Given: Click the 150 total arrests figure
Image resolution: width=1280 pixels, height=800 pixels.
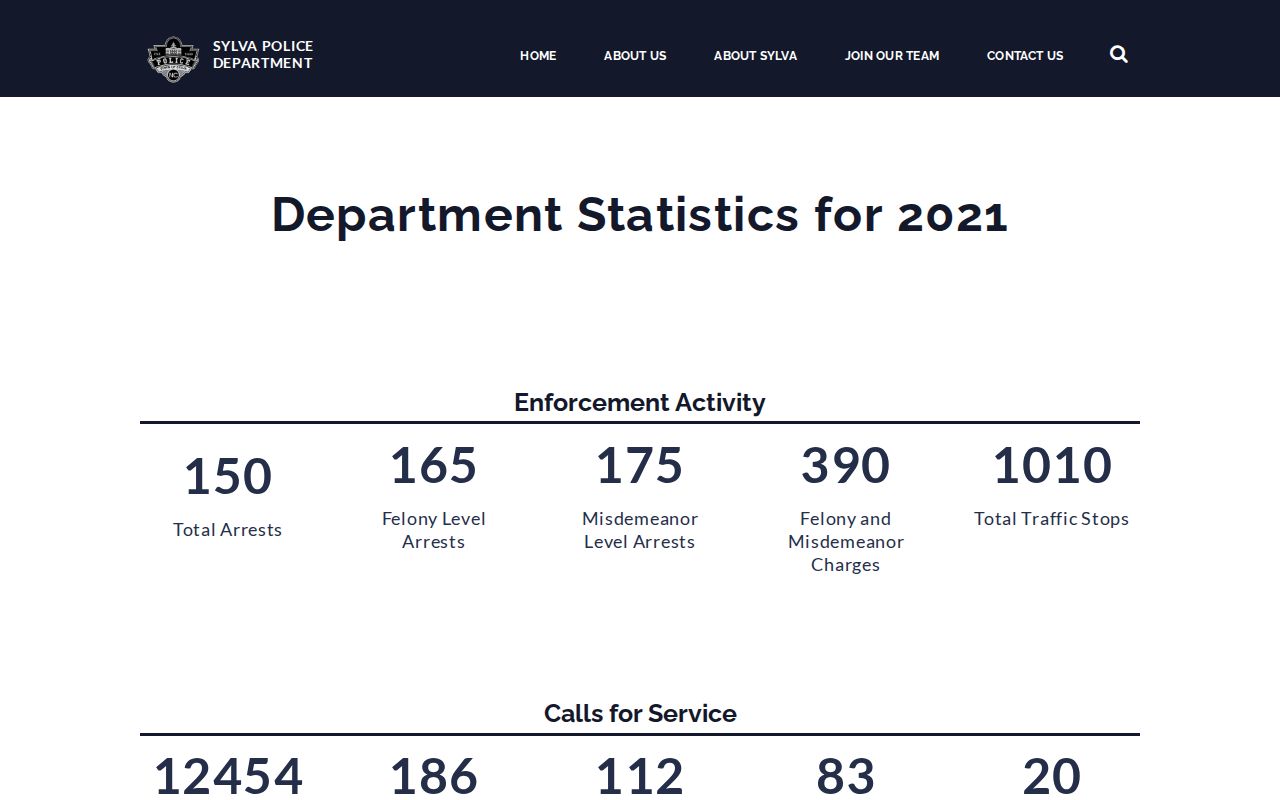Looking at the screenshot, I should point(228,476).
